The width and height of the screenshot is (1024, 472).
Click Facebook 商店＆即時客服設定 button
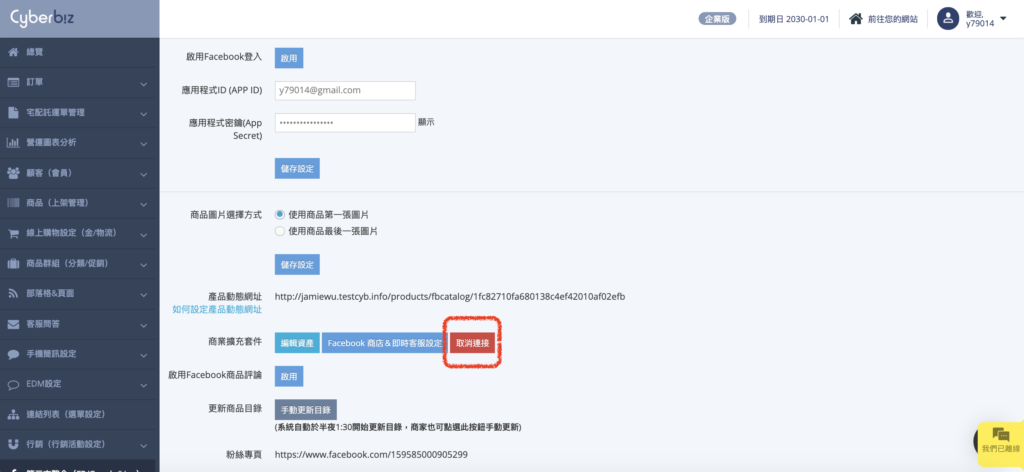click(385, 343)
